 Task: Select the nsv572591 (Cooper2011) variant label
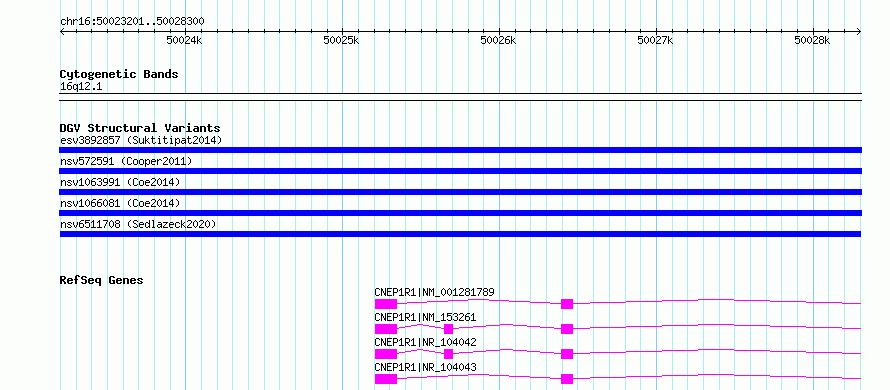pyautogui.click(x=126, y=162)
